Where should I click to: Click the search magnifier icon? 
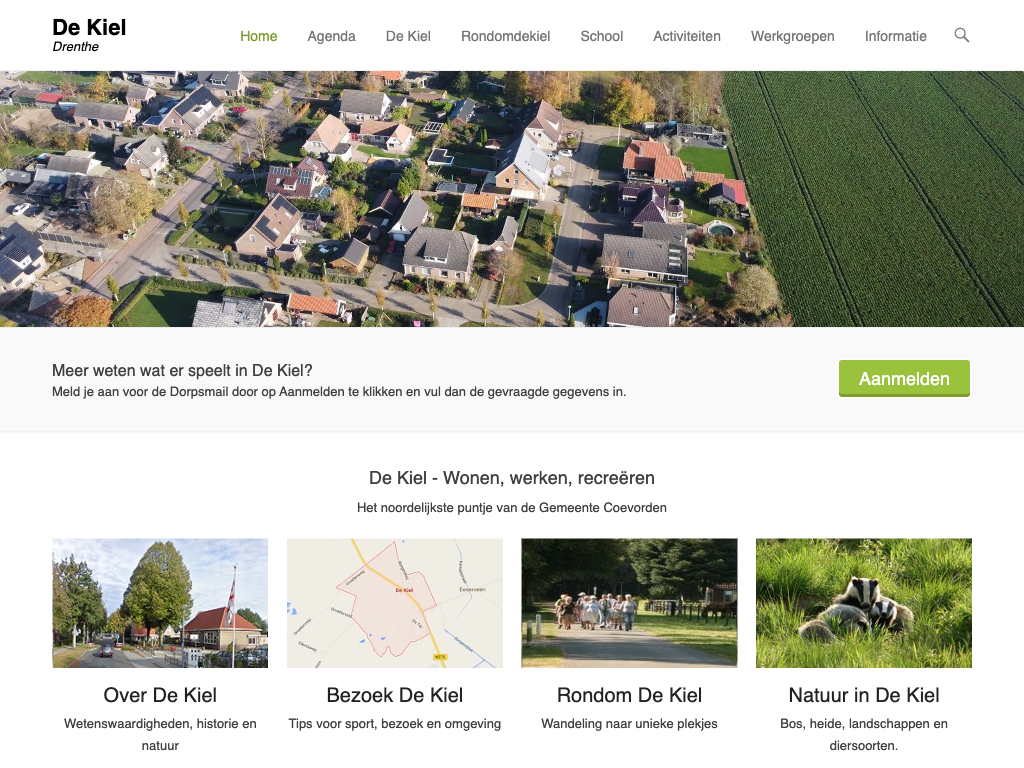962,35
